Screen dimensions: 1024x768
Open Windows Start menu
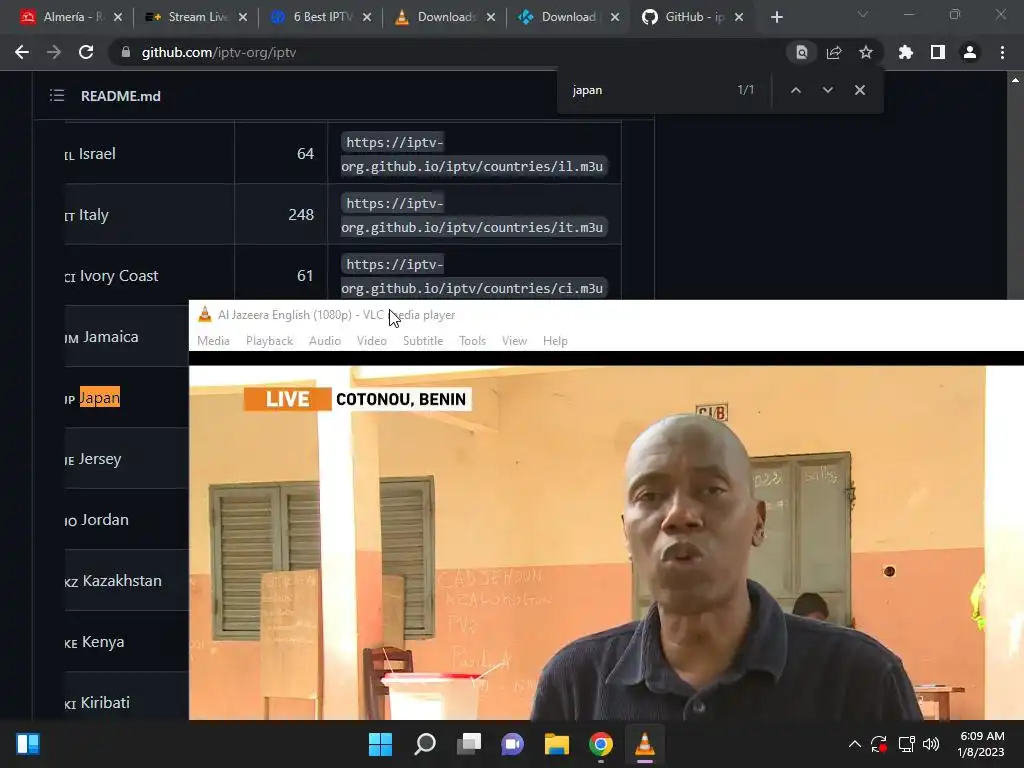pos(380,744)
